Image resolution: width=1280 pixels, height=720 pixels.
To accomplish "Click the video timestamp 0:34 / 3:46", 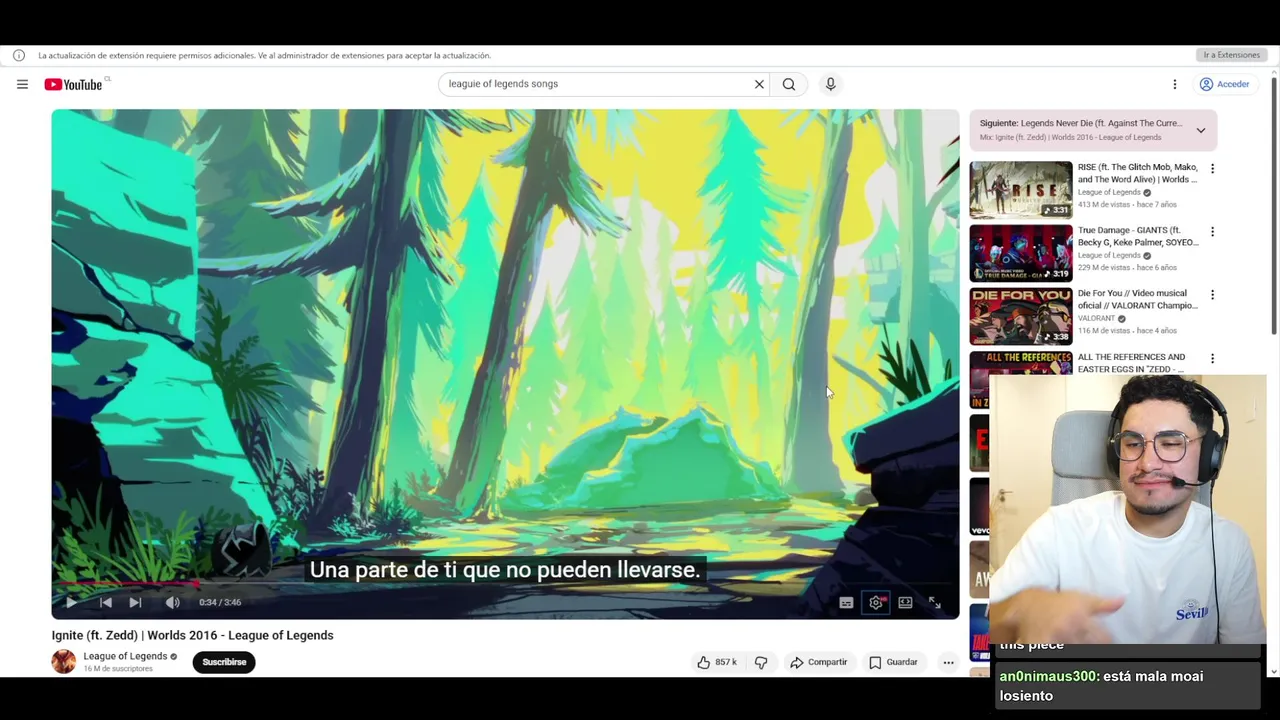I will pos(220,602).
